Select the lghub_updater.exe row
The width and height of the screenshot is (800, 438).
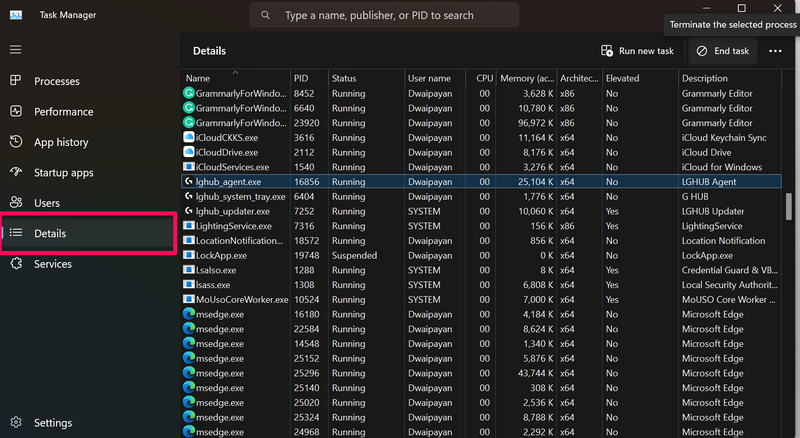[x=232, y=212]
